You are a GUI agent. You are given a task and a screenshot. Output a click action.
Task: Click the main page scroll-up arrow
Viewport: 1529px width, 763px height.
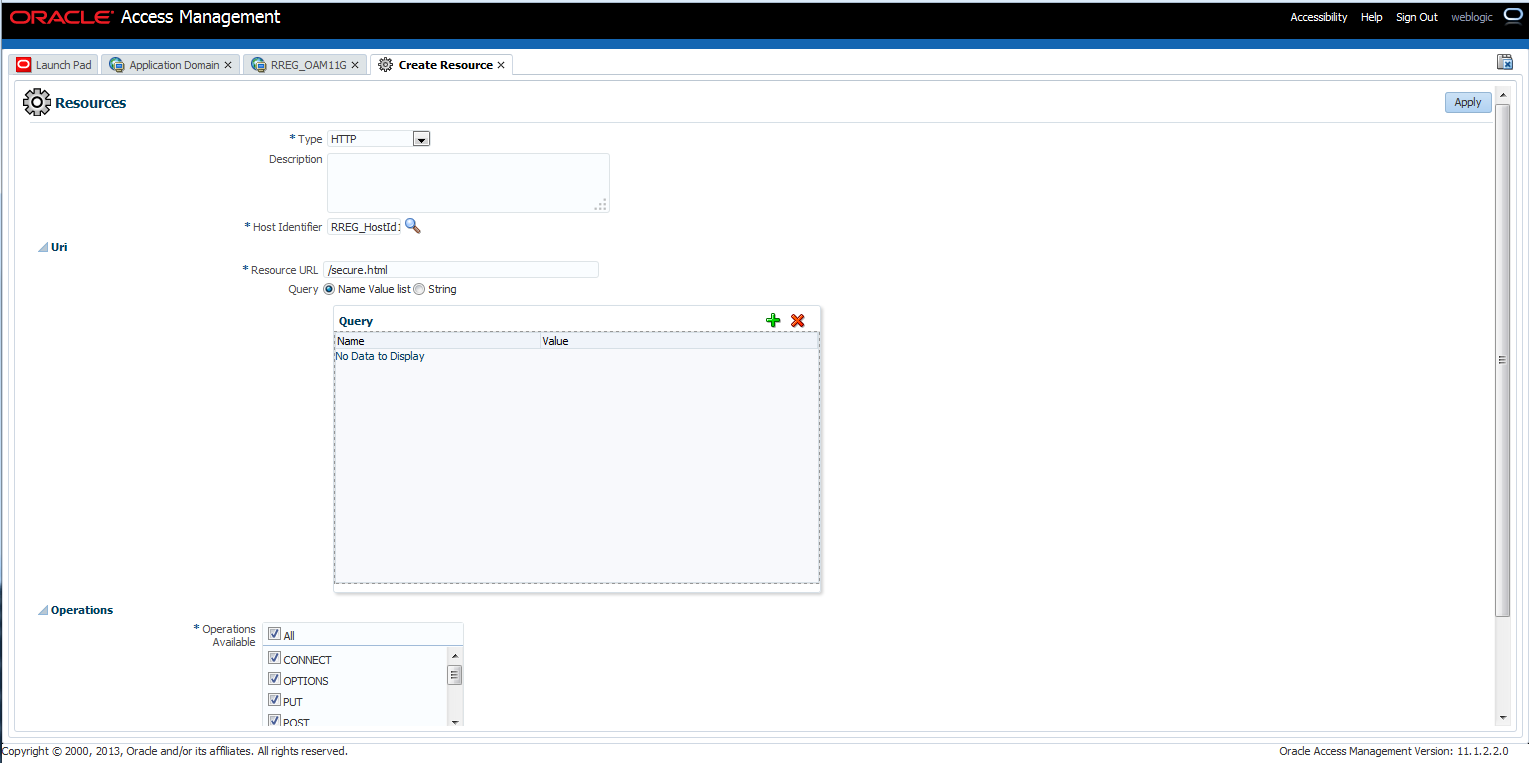1502,95
